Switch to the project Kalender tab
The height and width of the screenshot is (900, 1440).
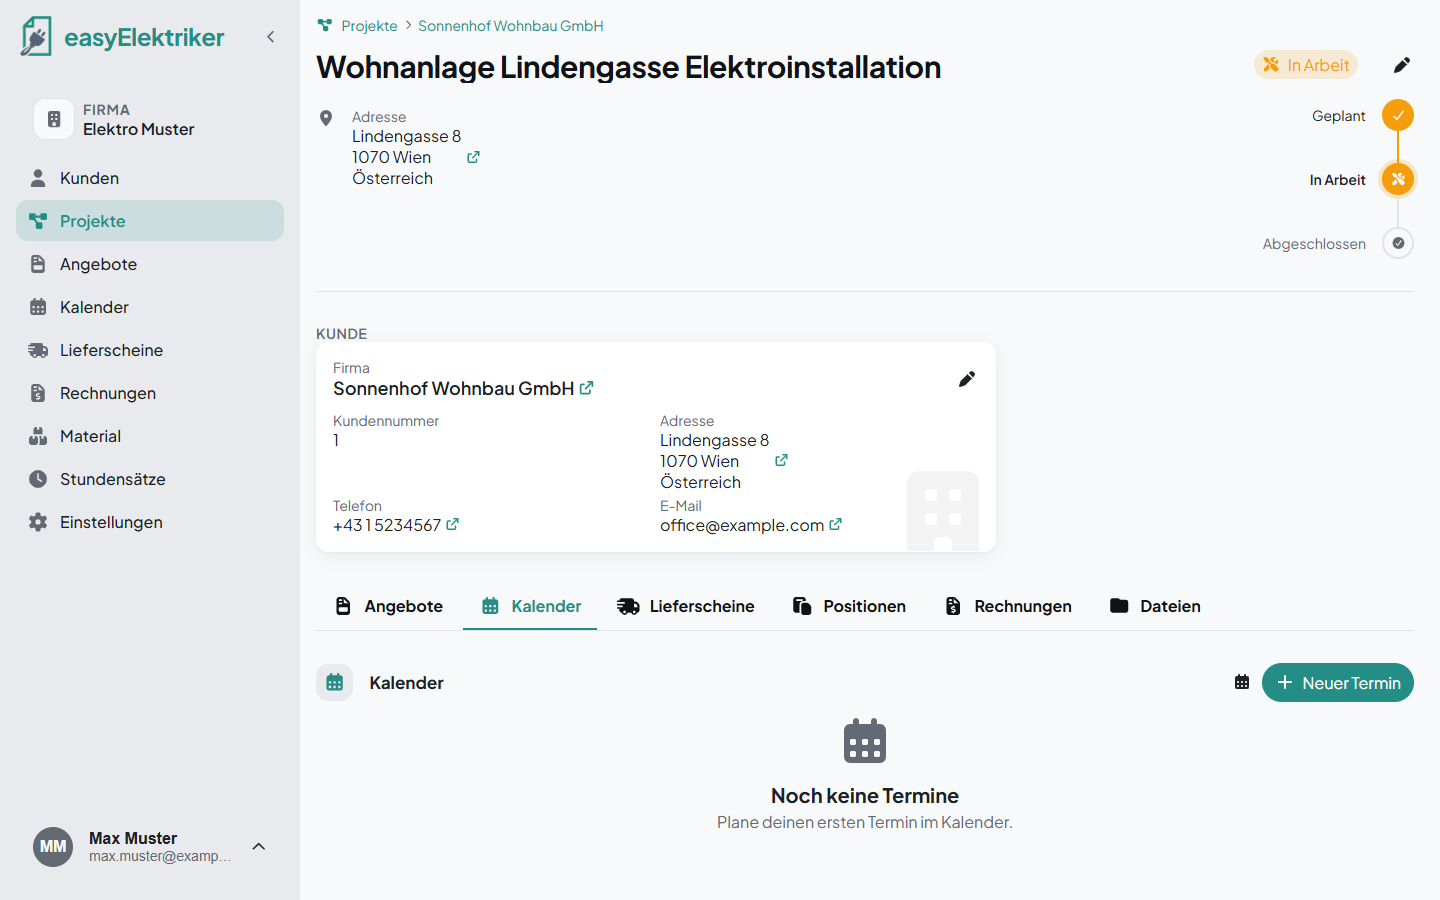tap(530, 606)
